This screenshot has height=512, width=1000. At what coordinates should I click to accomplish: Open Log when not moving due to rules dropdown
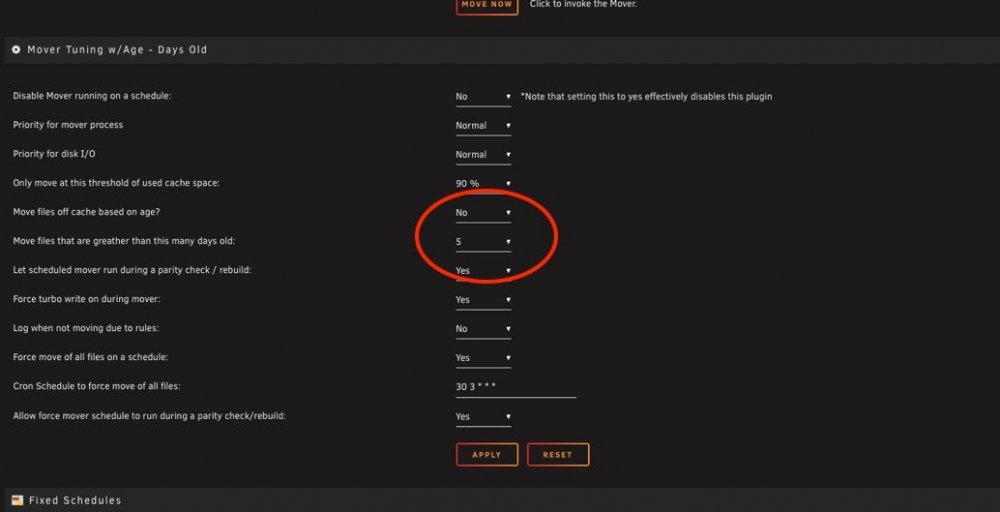point(483,329)
